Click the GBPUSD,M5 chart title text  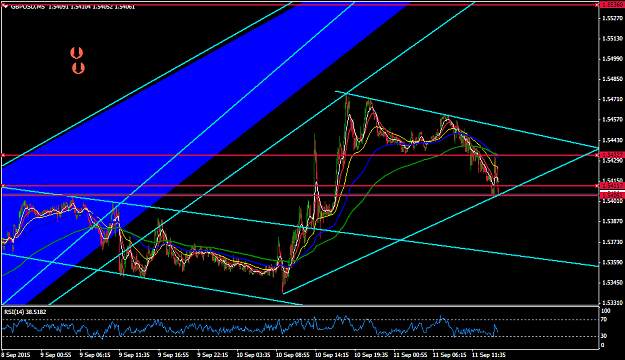point(28,6)
